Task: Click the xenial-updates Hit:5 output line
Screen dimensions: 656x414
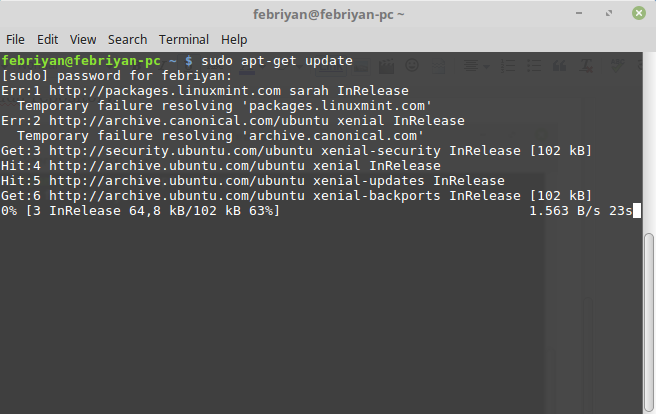Action: [252, 180]
